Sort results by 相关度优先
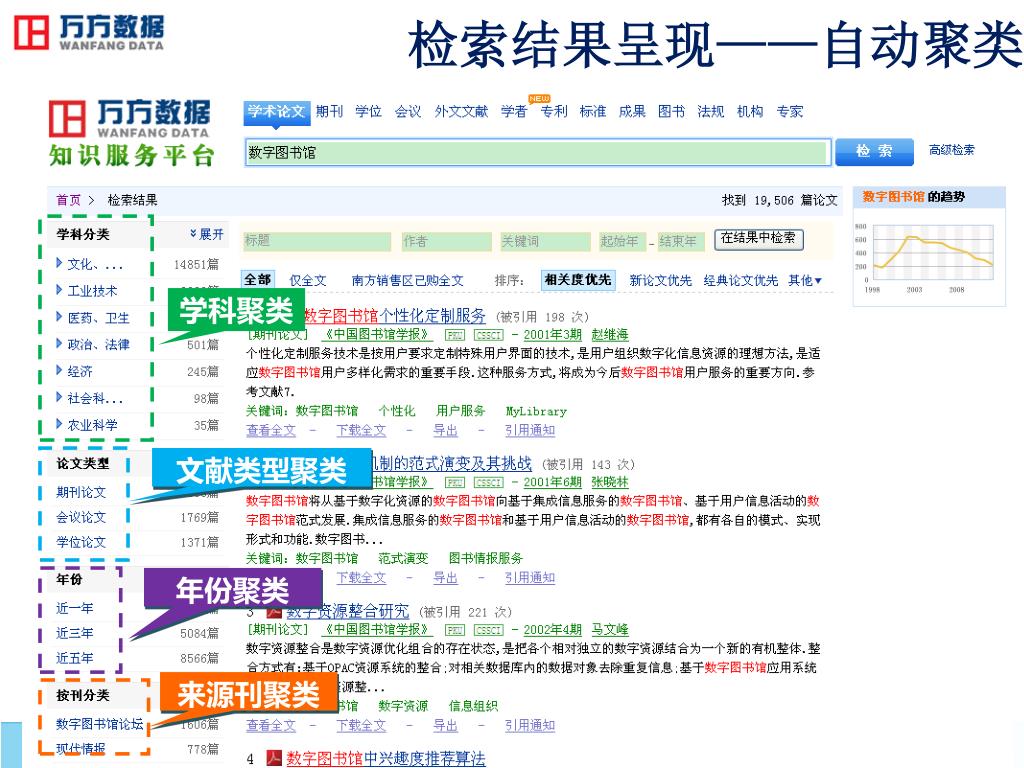The image size is (1024, 768). tap(578, 280)
